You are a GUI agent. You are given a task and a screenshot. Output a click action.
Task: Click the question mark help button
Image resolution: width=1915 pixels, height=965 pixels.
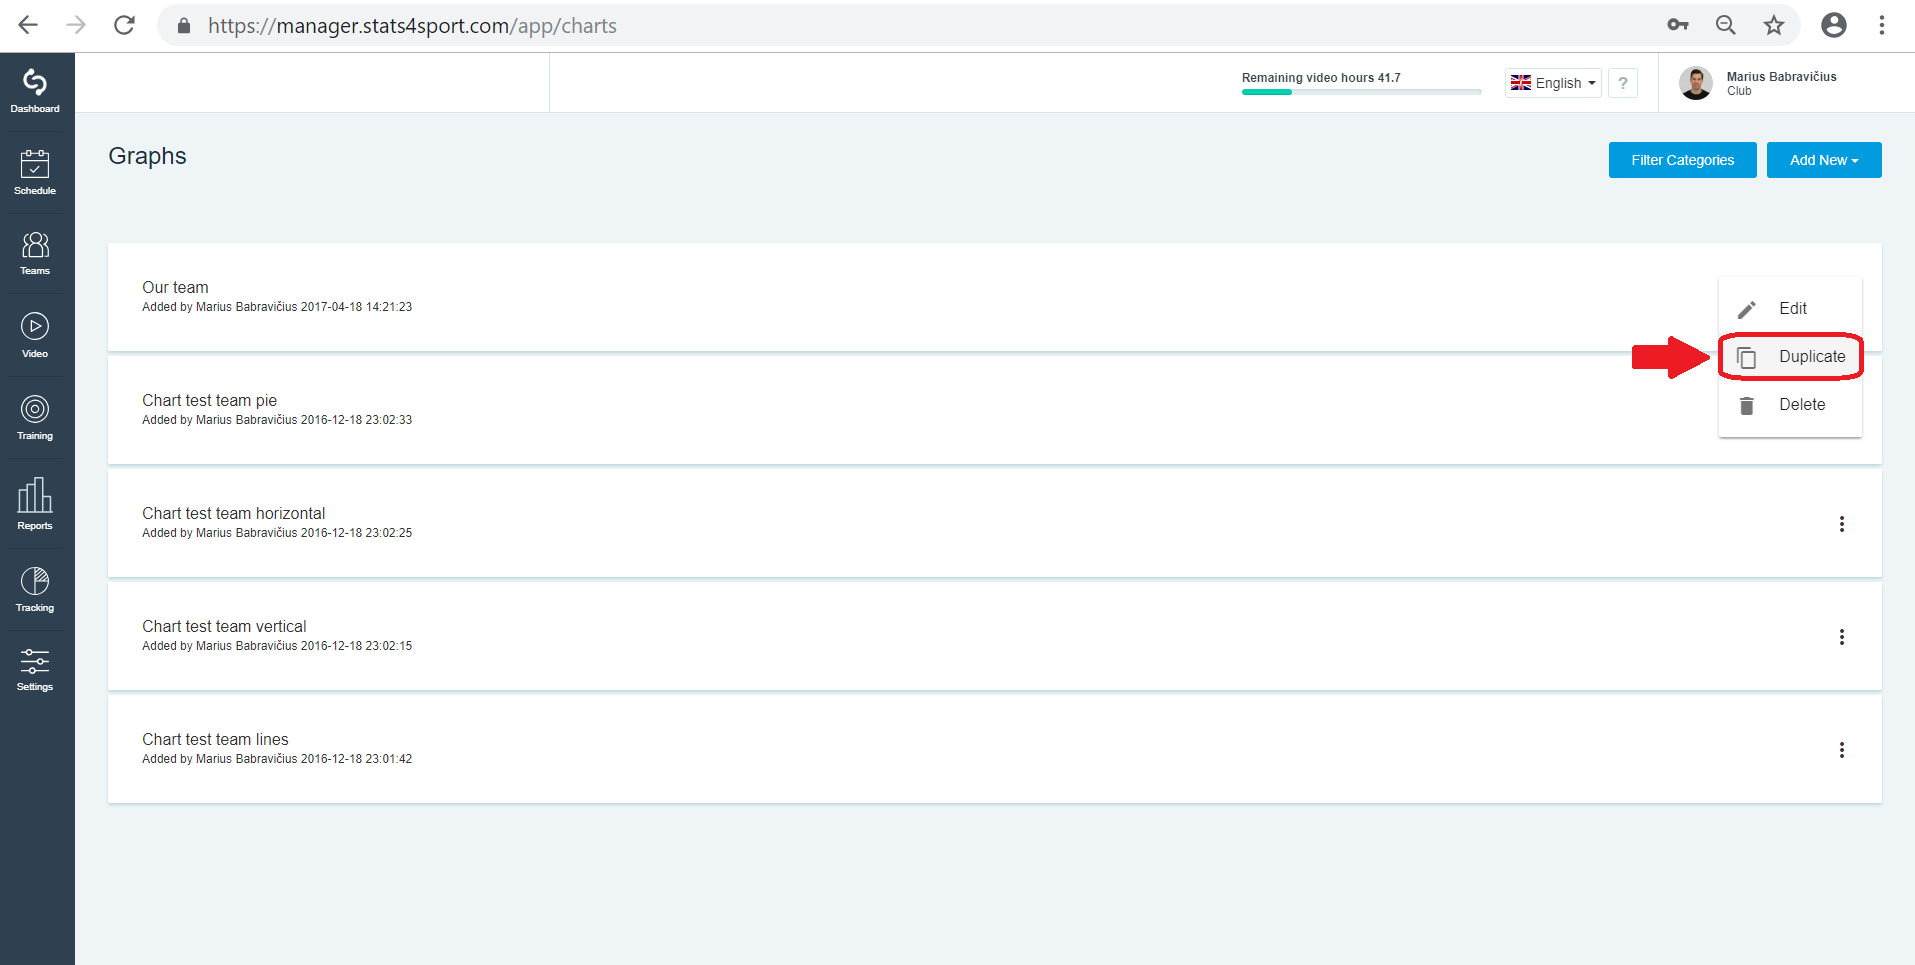coord(1623,83)
